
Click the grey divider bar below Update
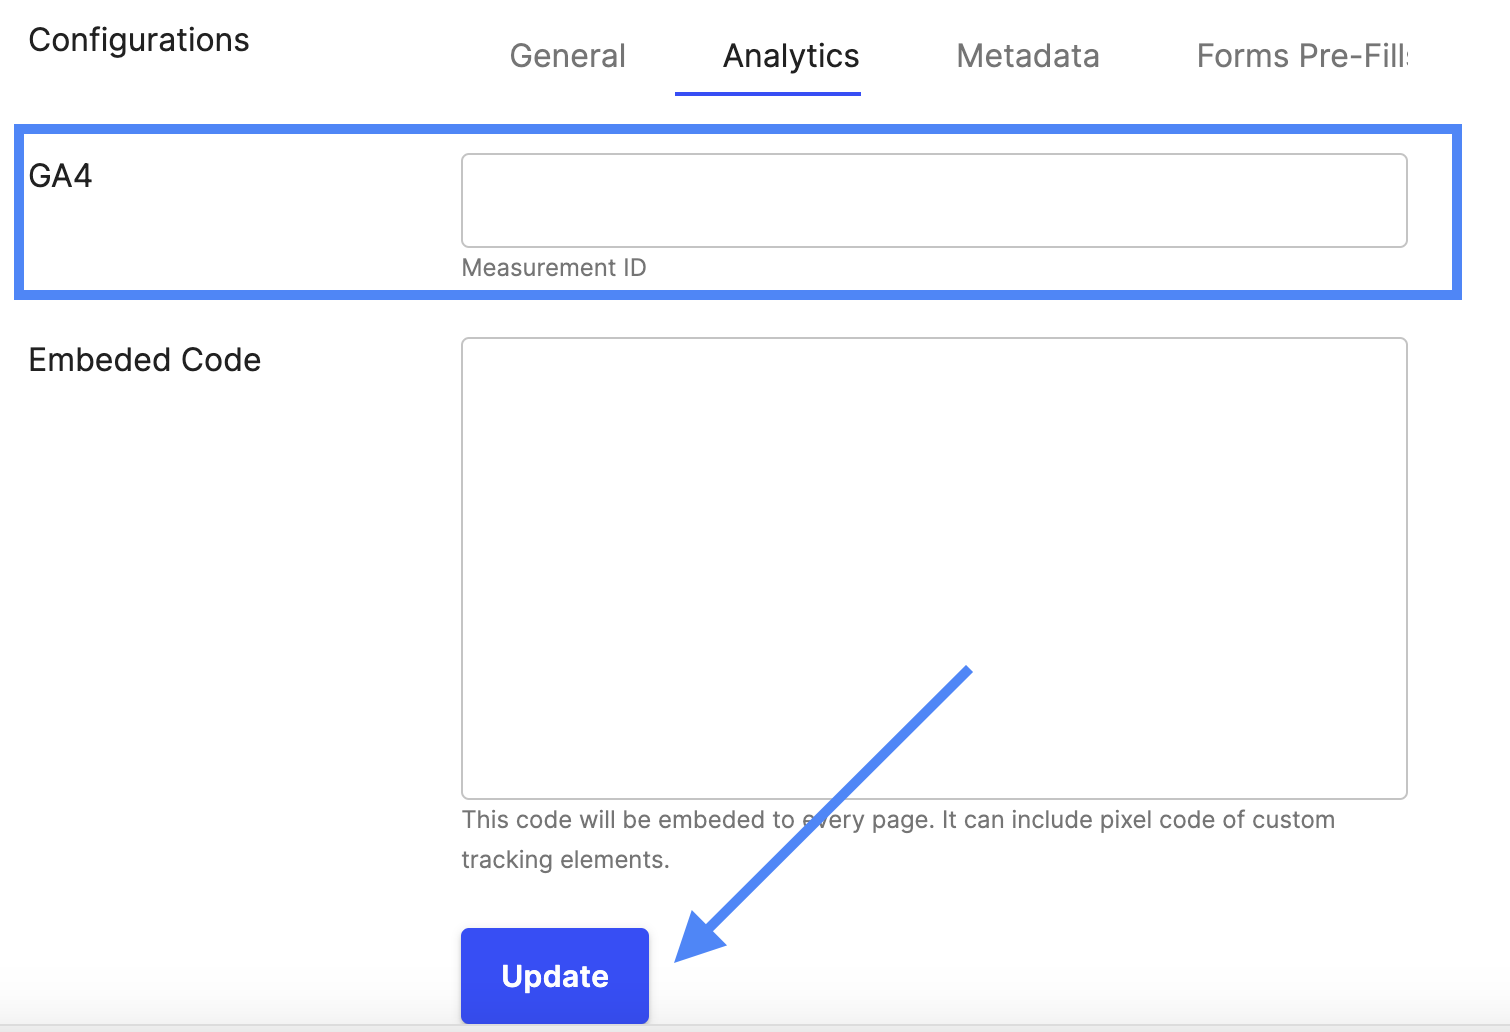point(755,1028)
